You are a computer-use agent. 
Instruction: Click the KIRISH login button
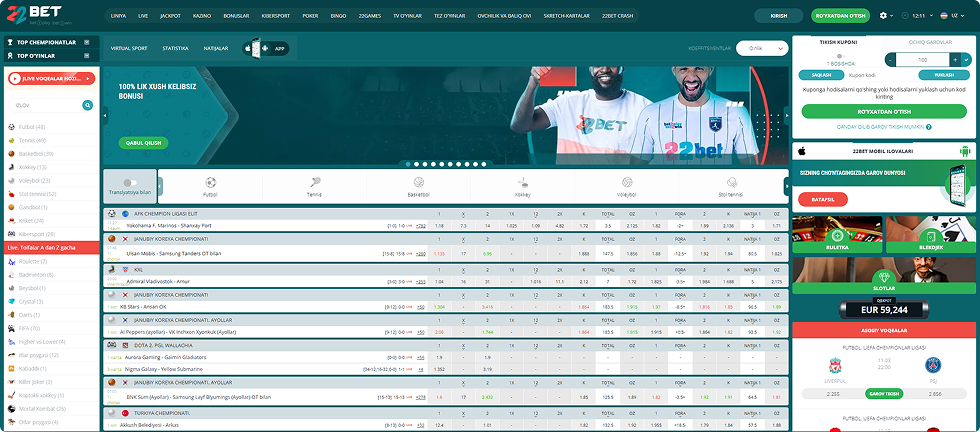coord(778,16)
